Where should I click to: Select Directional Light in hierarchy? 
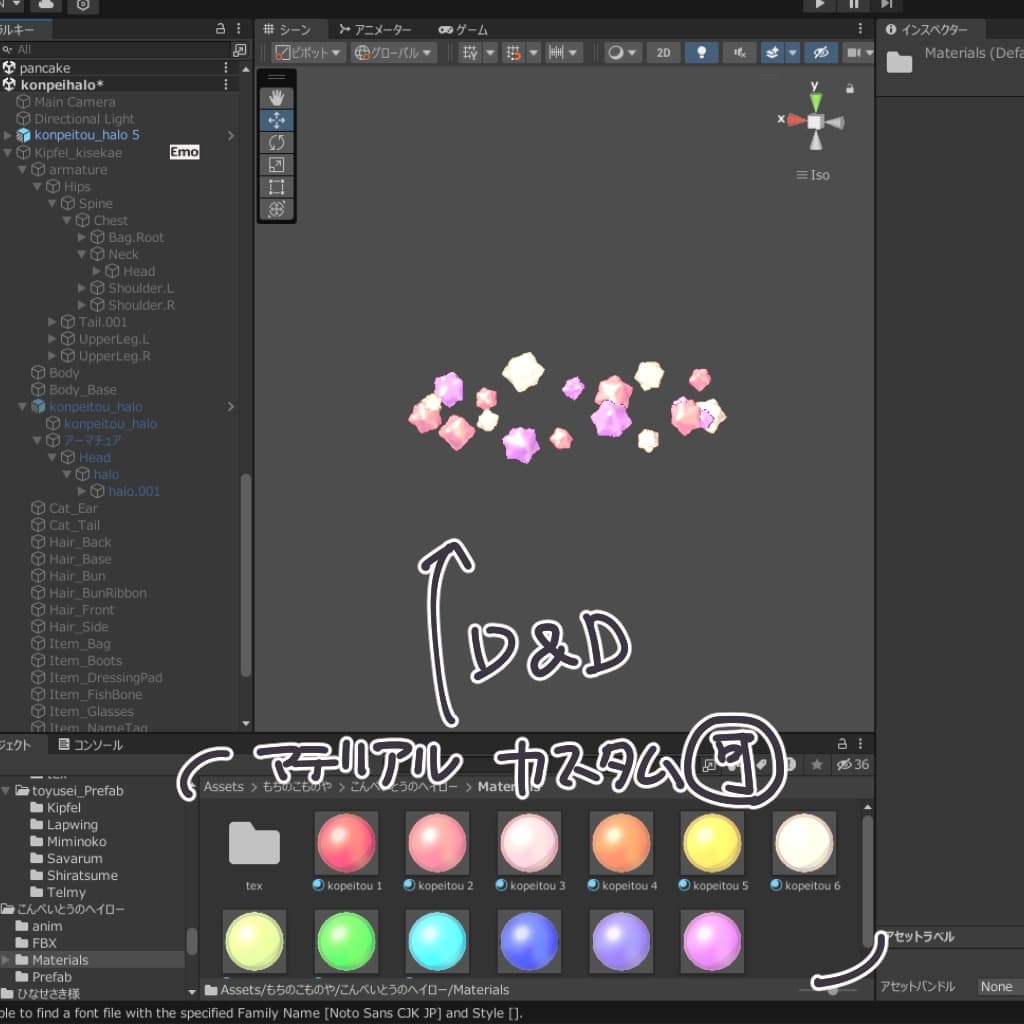pyautogui.click(x=84, y=119)
